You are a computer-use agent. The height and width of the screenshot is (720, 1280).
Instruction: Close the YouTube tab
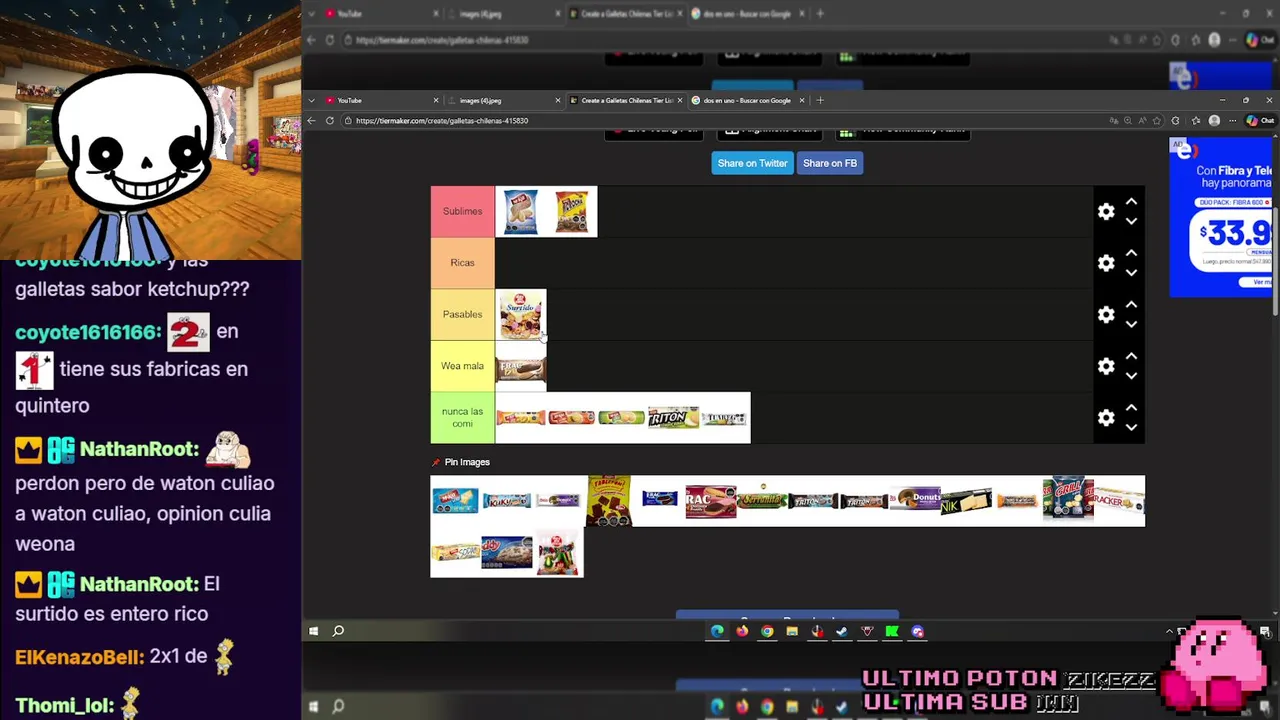[436, 100]
